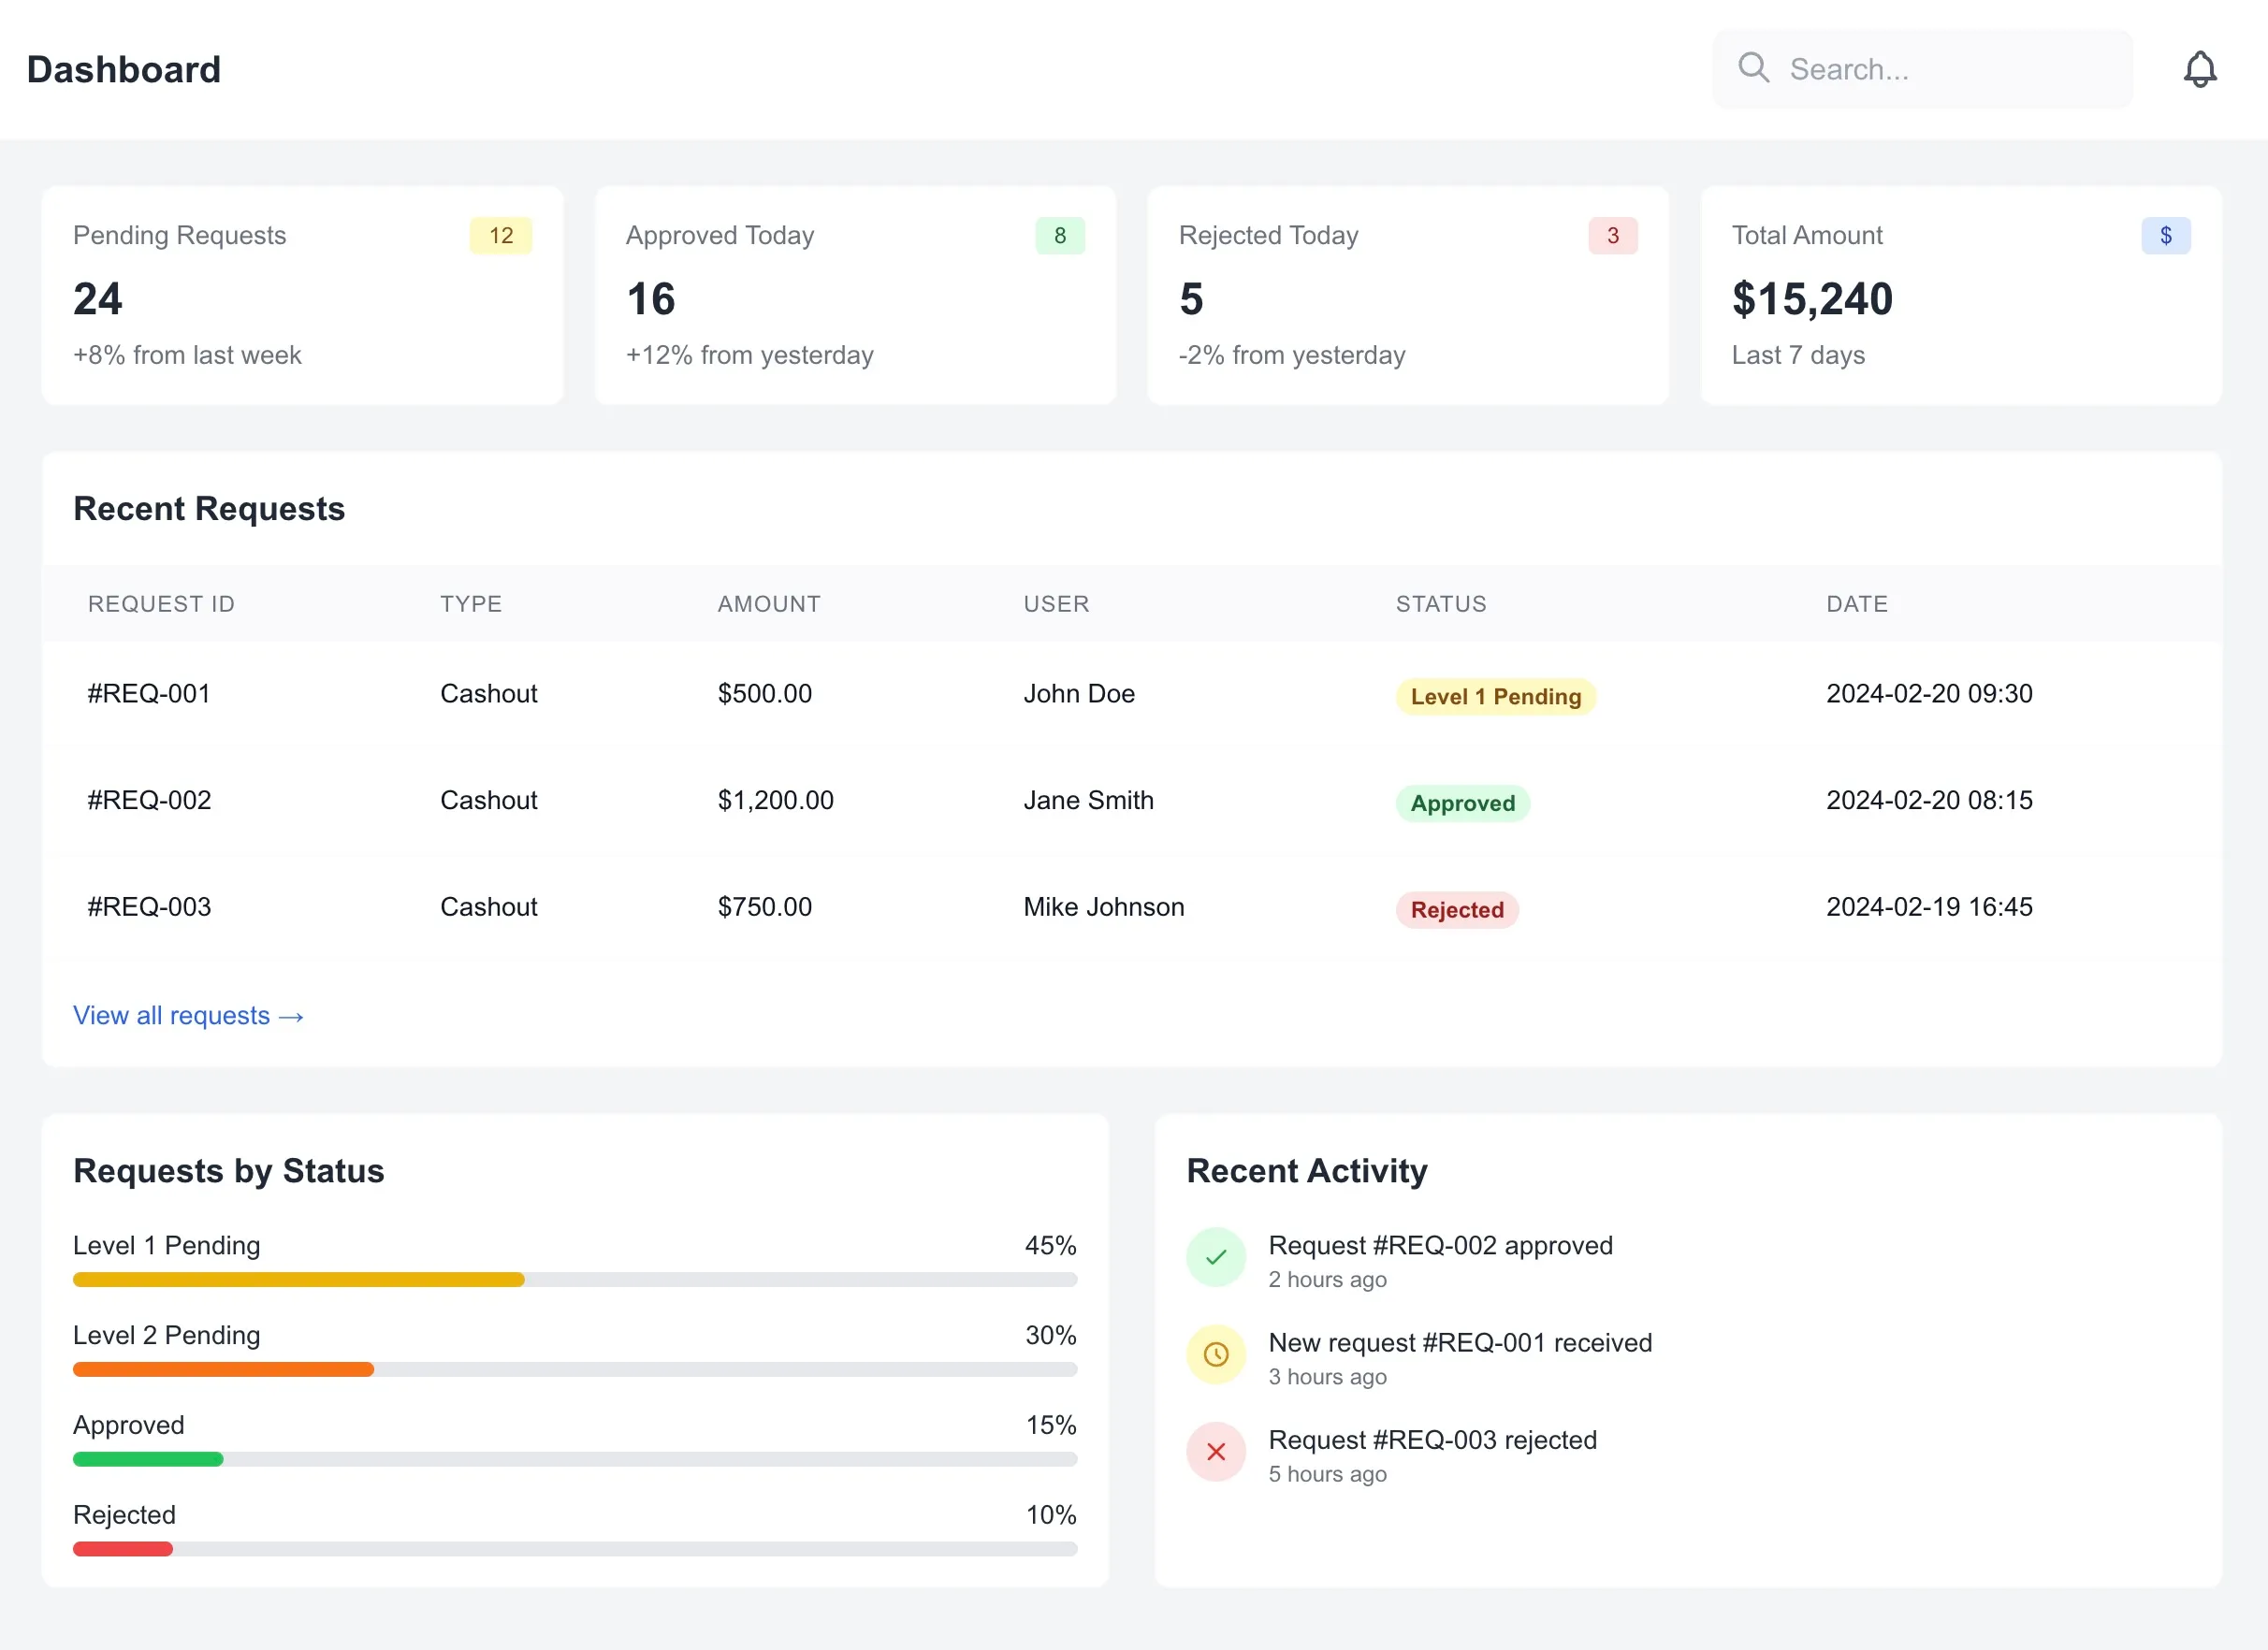Screen dimensions: 2268x1650
Task: Open View all requests link
Action: (x=188, y=1015)
